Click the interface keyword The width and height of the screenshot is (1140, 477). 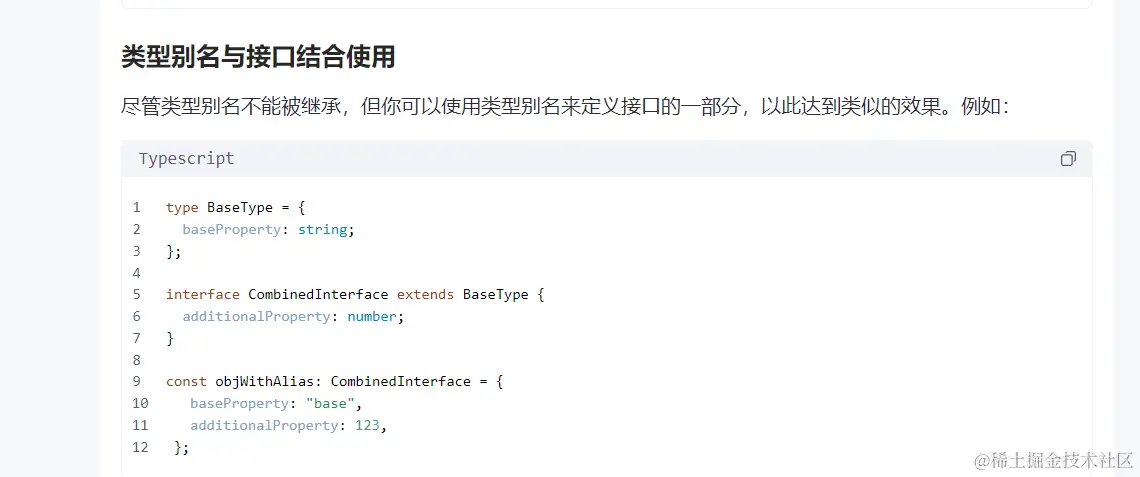click(x=202, y=295)
